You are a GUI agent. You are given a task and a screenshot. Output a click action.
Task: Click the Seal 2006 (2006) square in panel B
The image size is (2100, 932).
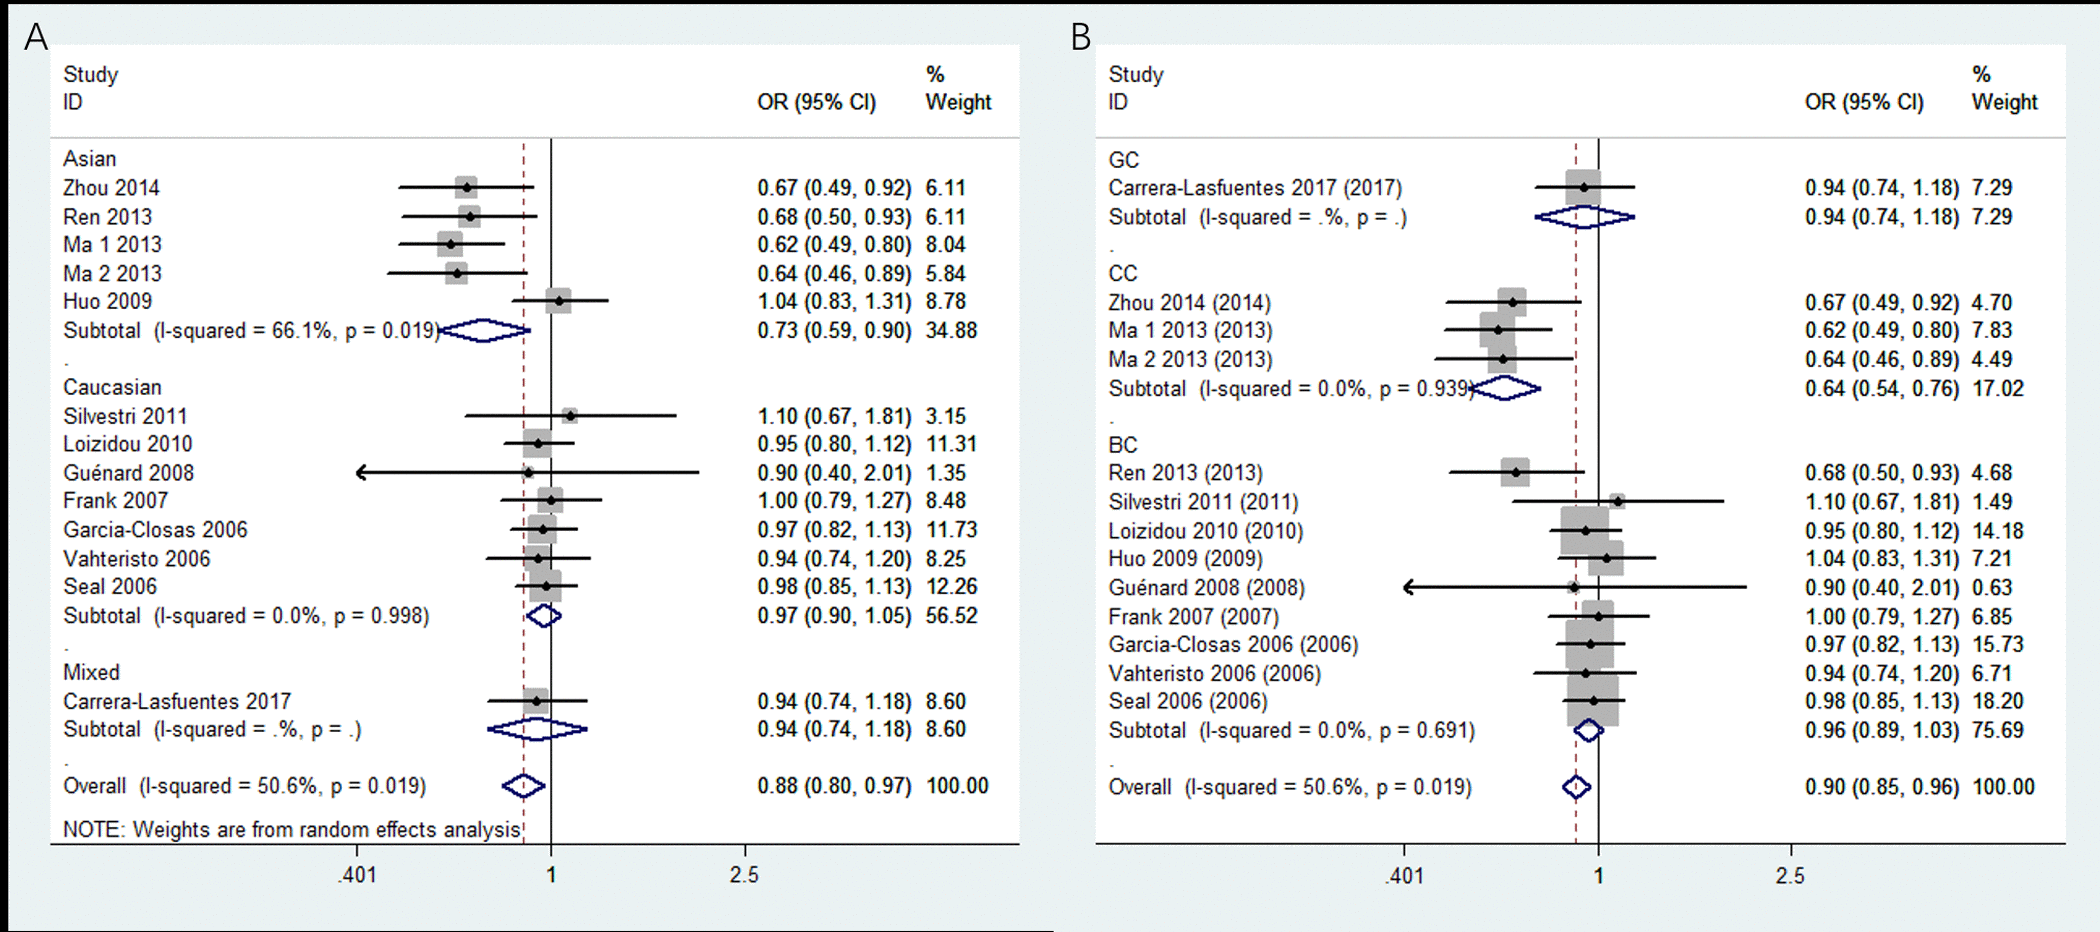click(1593, 701)
